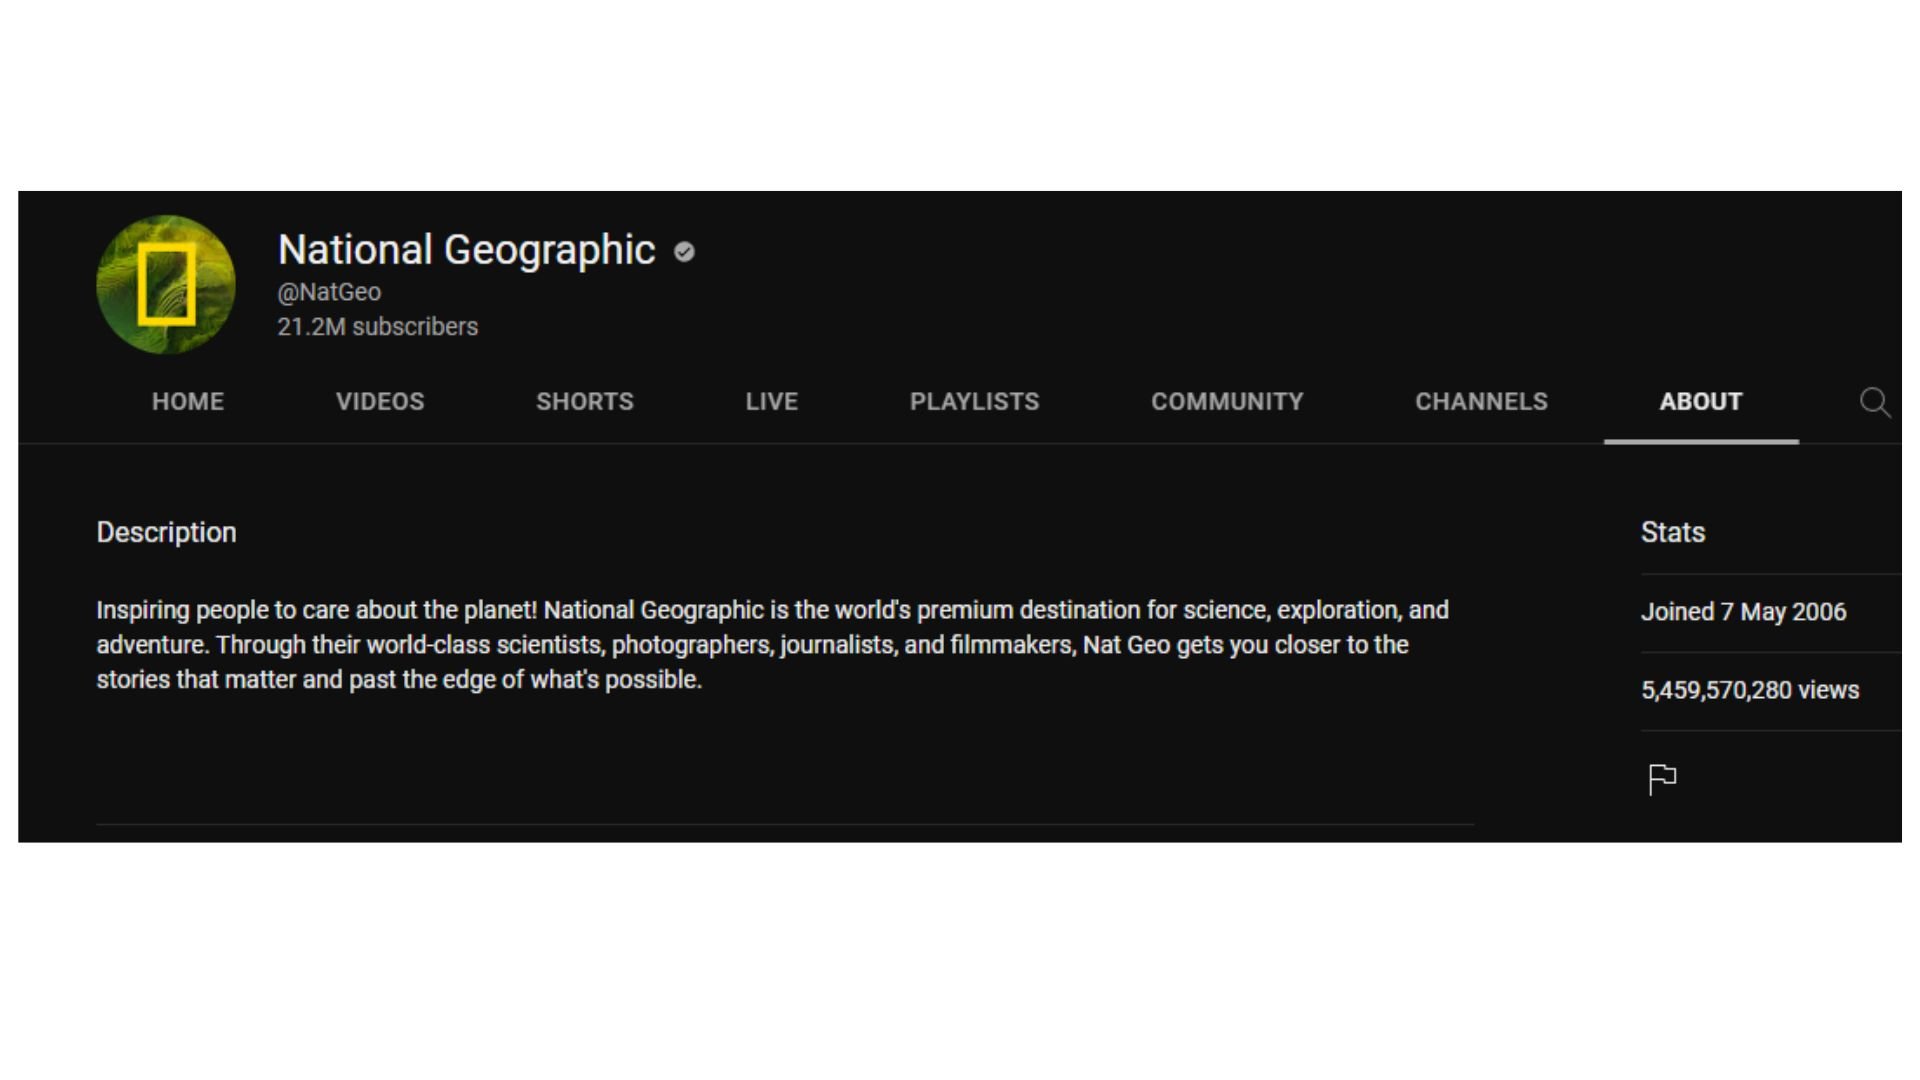The image size is (1920, 1080).
Task: Switch to the Channels tab
Action: 1481,402
